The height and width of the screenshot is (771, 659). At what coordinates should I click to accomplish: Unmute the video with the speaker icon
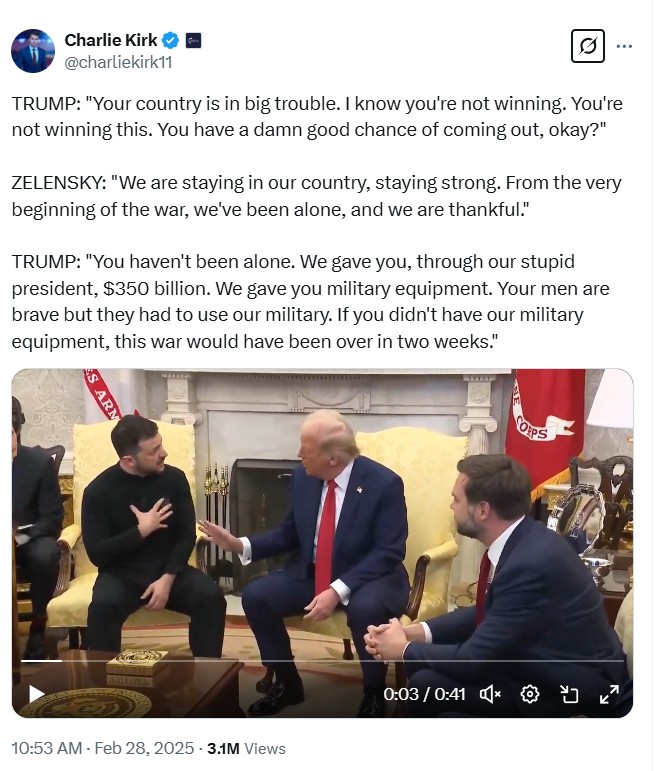click(490, 694)
